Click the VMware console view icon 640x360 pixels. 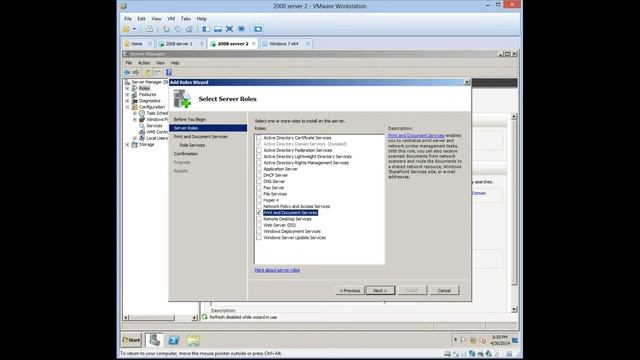(x=258, y=29)
